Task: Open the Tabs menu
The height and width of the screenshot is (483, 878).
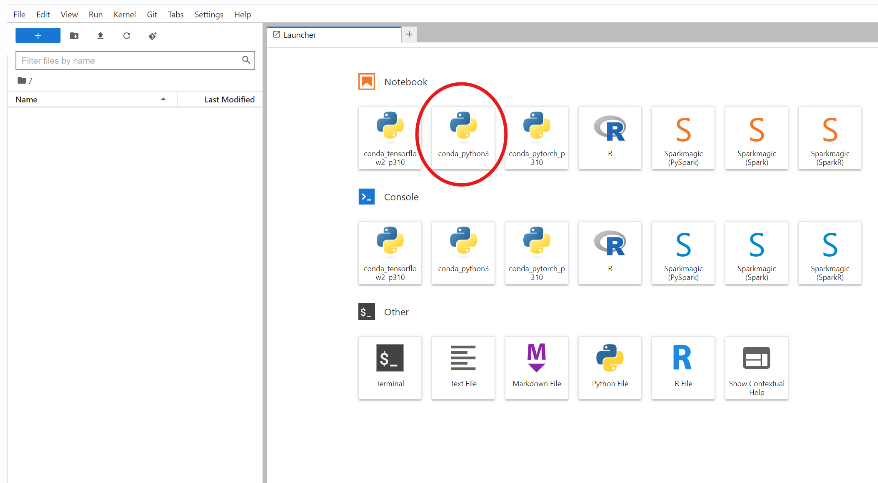Action: 176,15
